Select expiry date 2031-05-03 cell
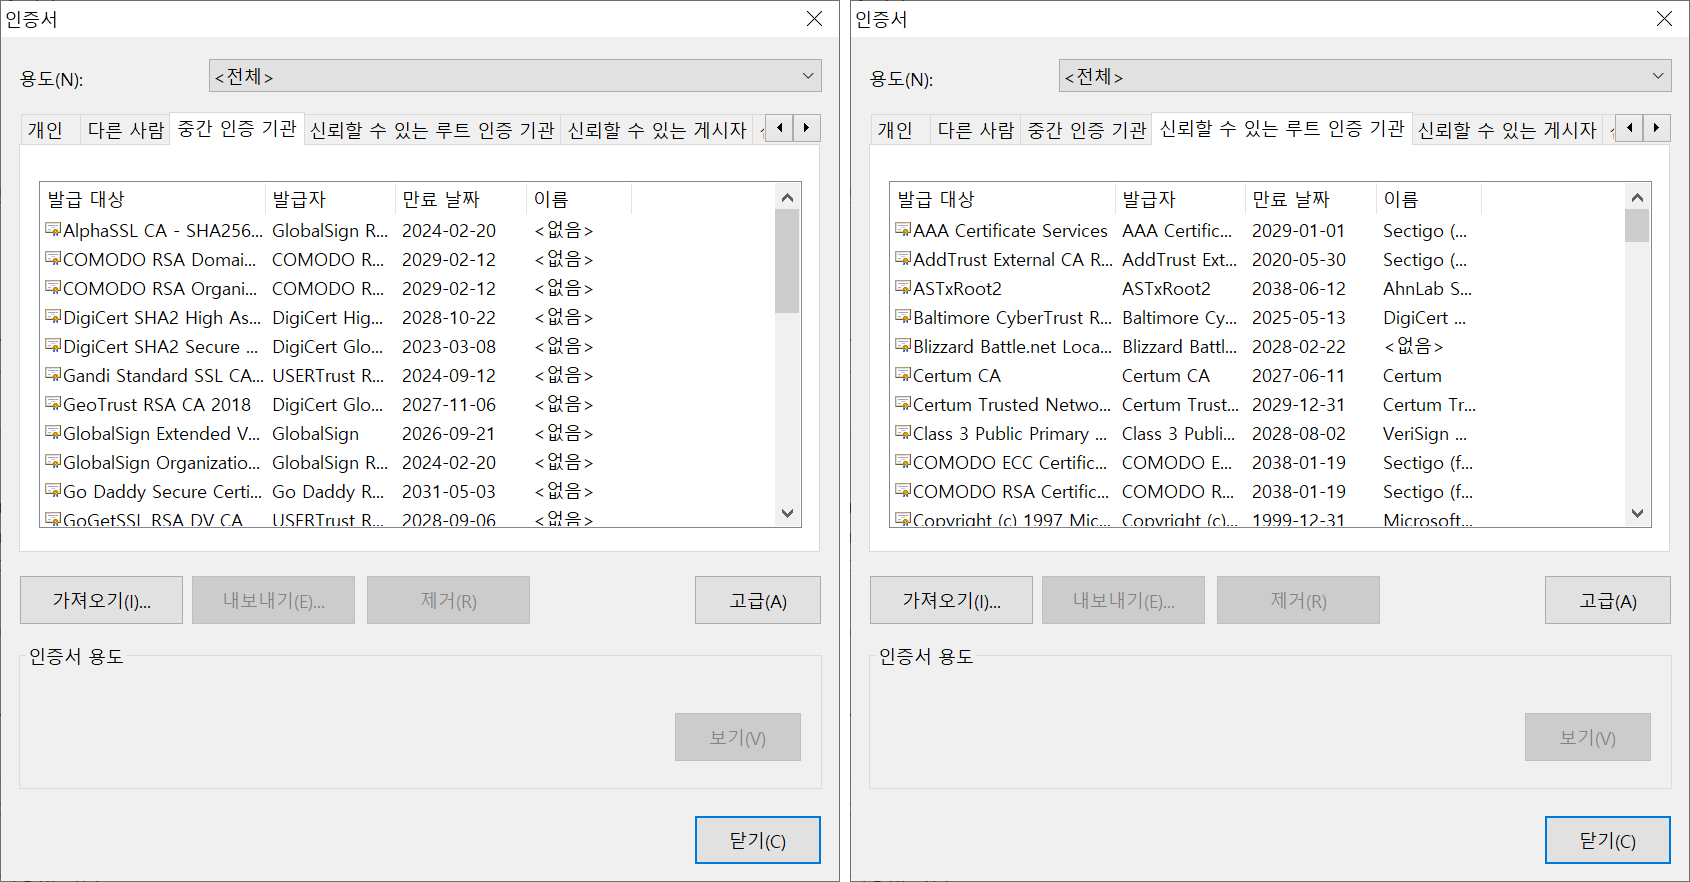The width and height of the screenshot is (1690, 882). (449, 491)
